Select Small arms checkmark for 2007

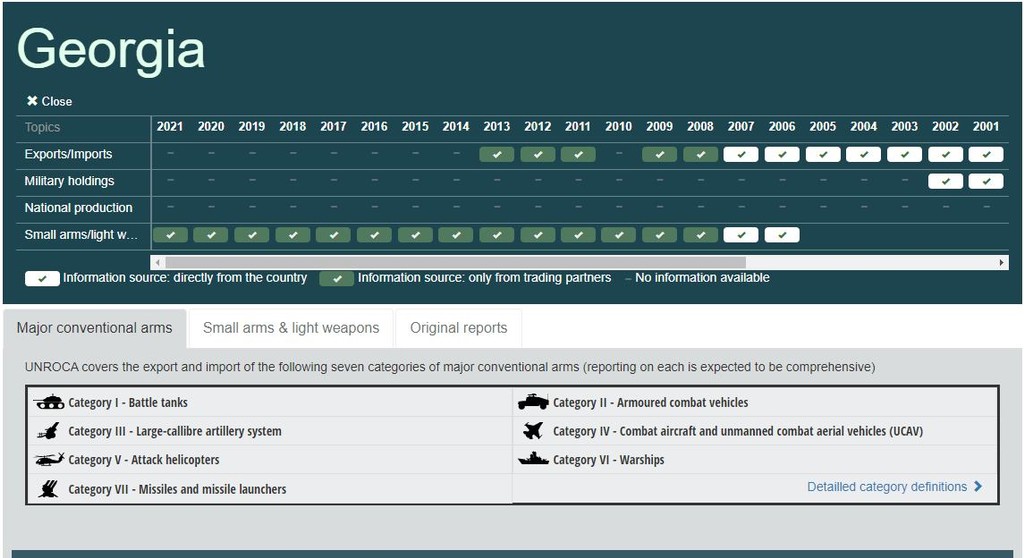click(x=741, y=235)
